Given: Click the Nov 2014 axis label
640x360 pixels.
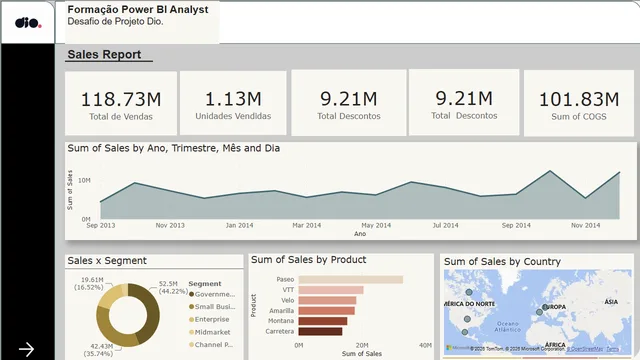Looking at the screenshot, I should tap(586, 225).
